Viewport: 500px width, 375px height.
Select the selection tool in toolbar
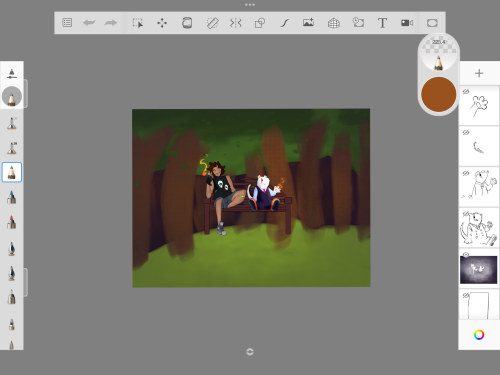[x=138, y=23]
